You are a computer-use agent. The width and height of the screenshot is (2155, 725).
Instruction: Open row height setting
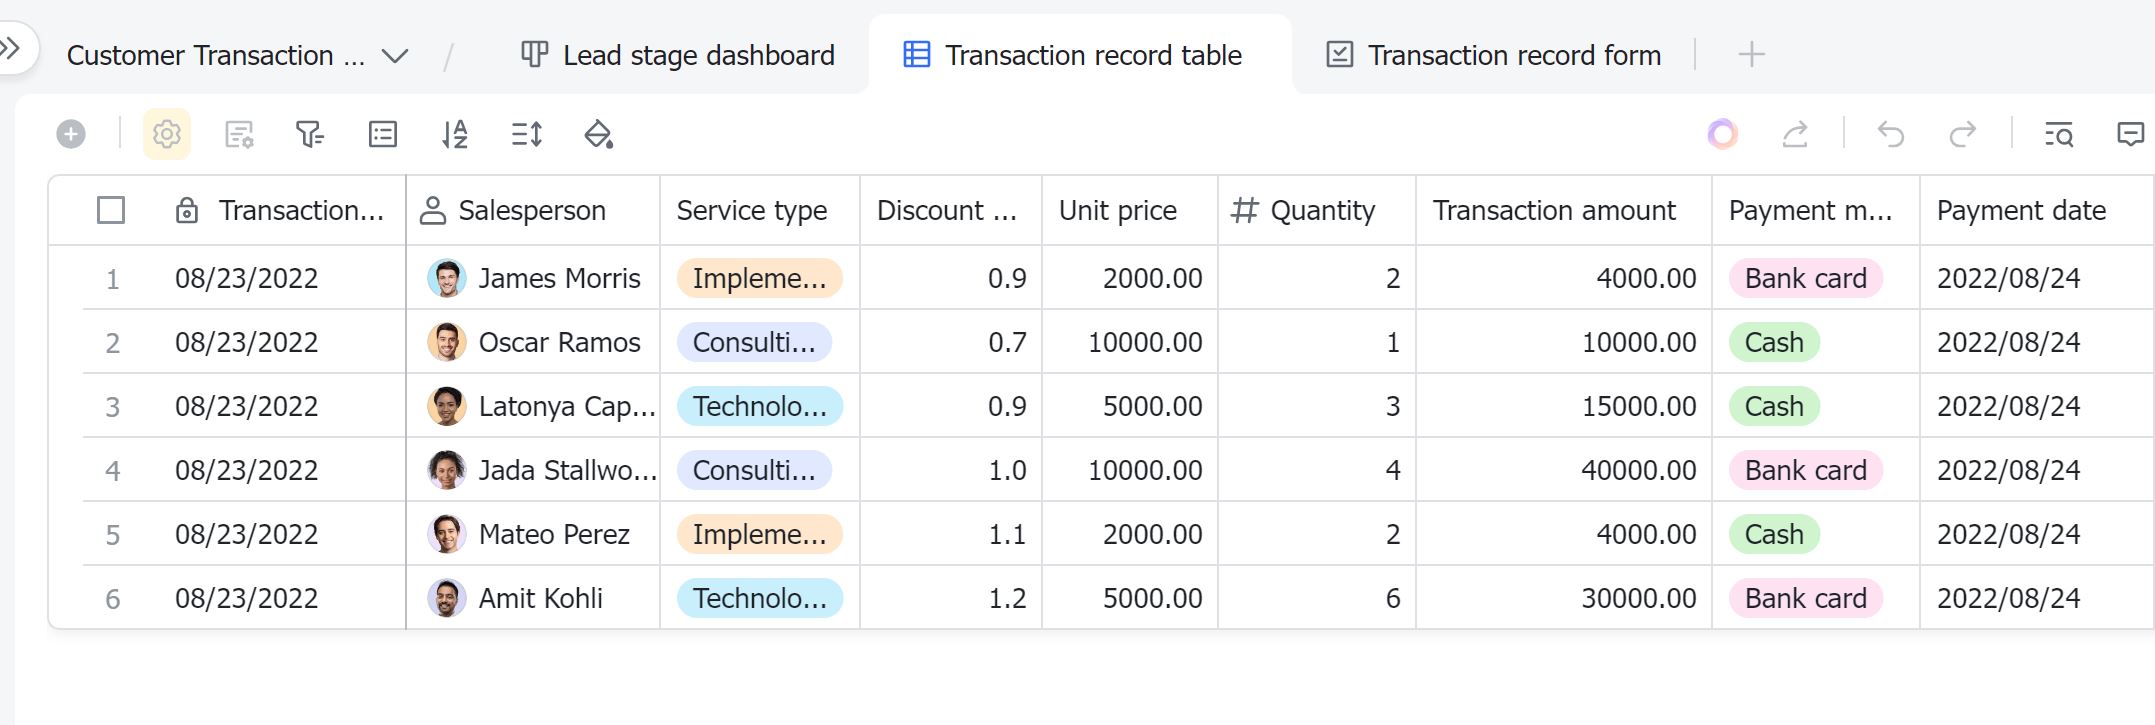tap(527, 134)
